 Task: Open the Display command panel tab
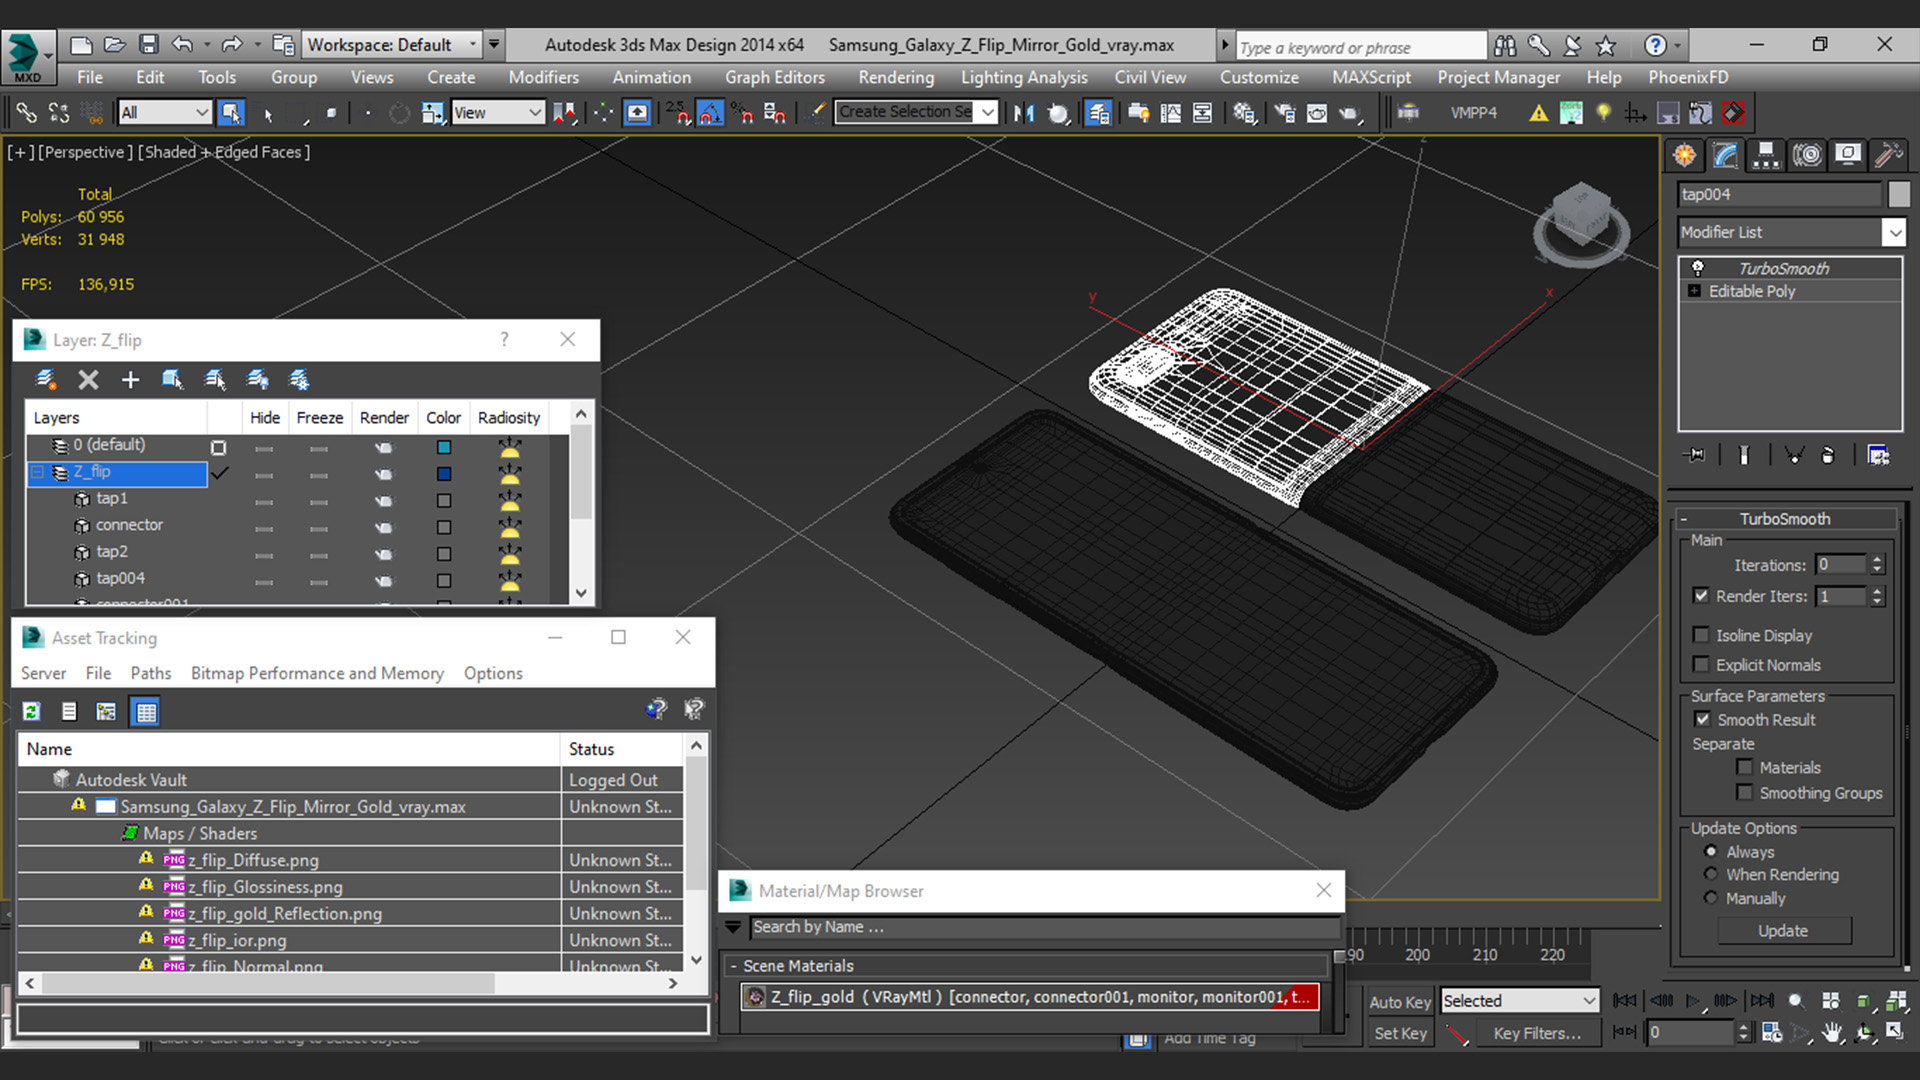click(1848, 155)
